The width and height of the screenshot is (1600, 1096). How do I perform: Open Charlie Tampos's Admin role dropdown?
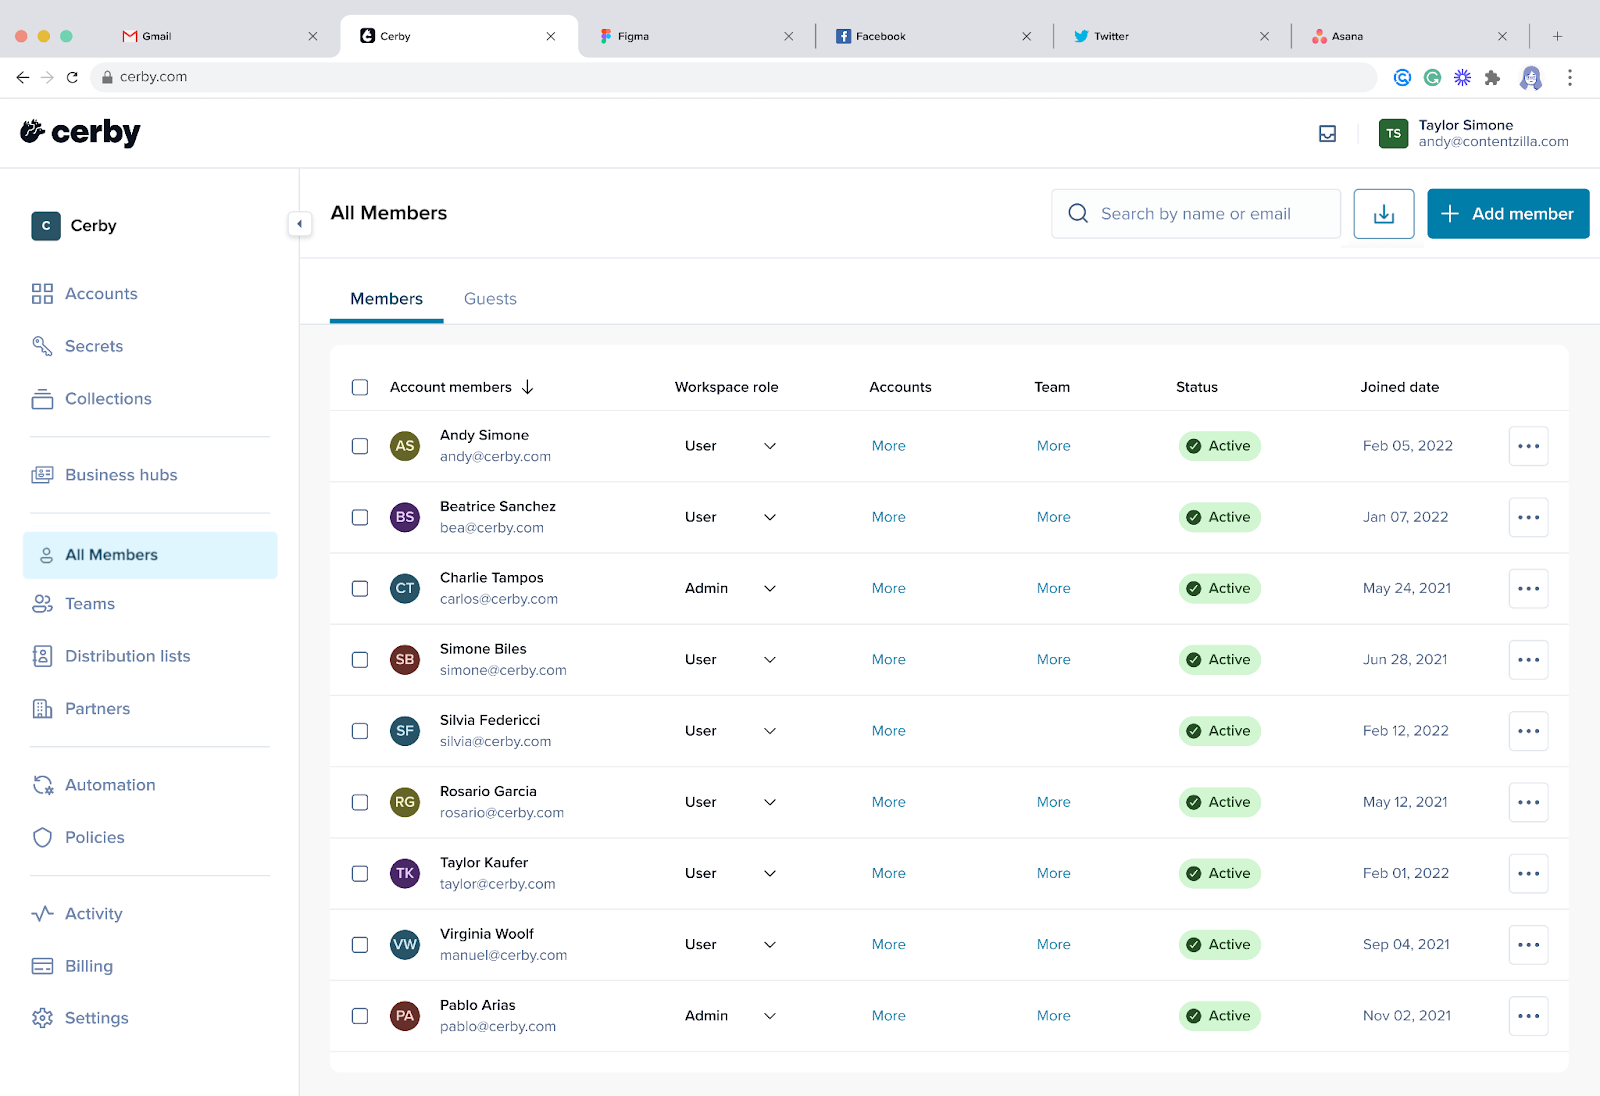730,588
